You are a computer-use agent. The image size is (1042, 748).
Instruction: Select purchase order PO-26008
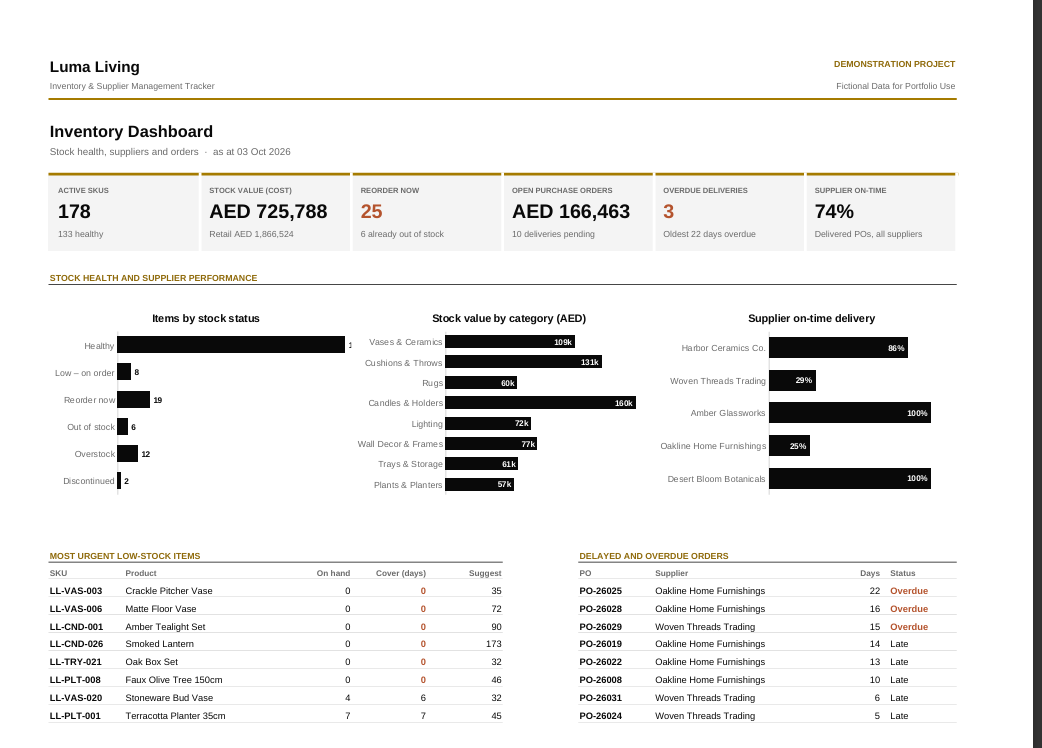click(x=601, y=680)
